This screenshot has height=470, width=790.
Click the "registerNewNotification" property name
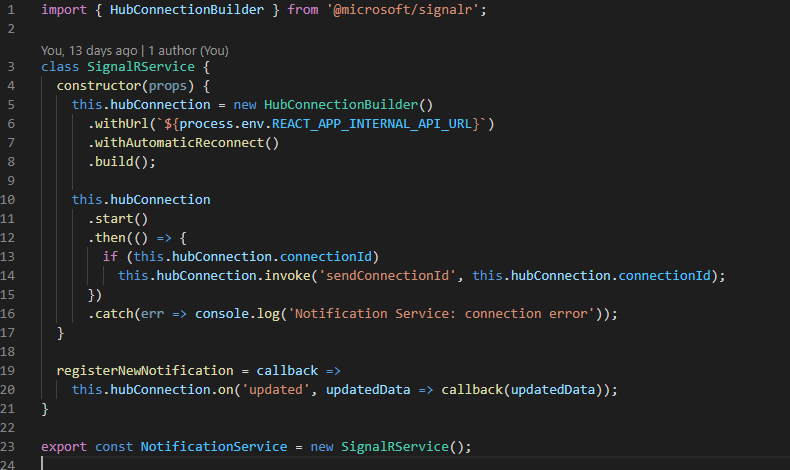[145, 371]
